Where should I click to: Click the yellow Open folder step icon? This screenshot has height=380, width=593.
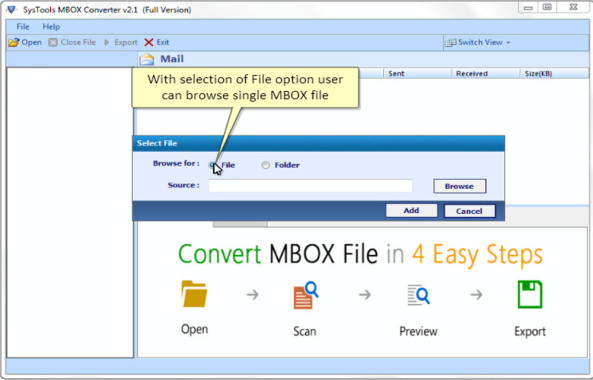tap(194, 294)
